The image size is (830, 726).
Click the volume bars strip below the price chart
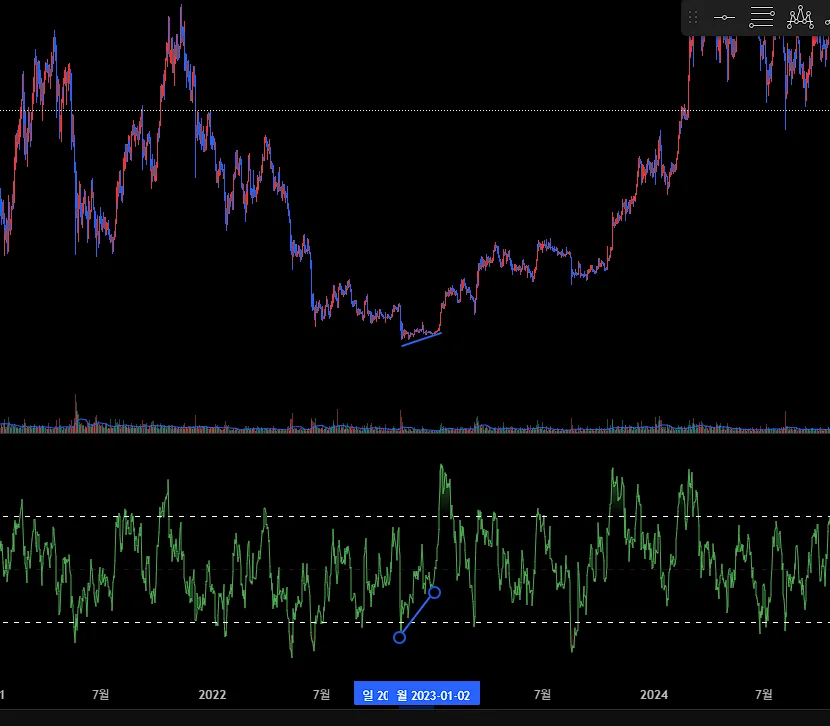(x=415, y=426)
